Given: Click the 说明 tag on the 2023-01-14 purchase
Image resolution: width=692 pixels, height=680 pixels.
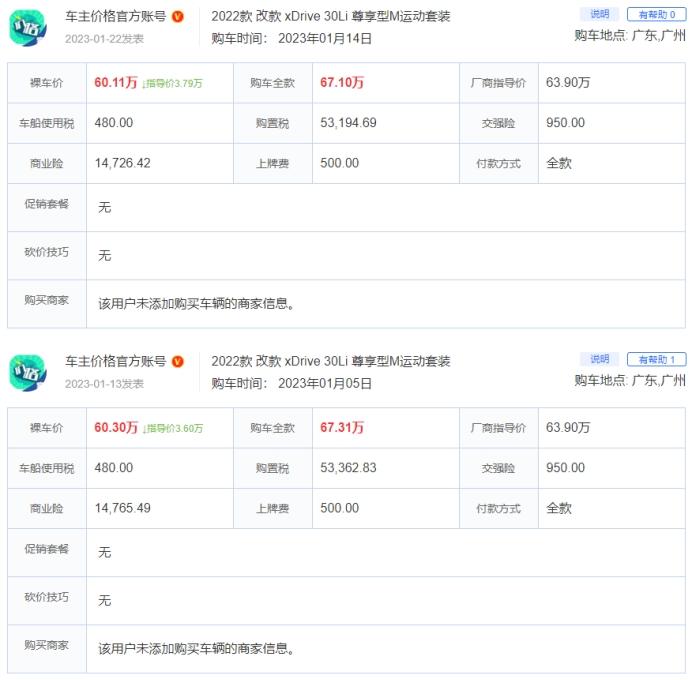Looking at the screenshot, I should click(x=599, y=14).
